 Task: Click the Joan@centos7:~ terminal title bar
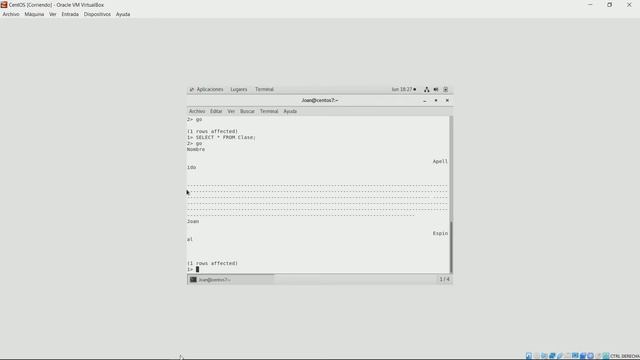(320, 100)
